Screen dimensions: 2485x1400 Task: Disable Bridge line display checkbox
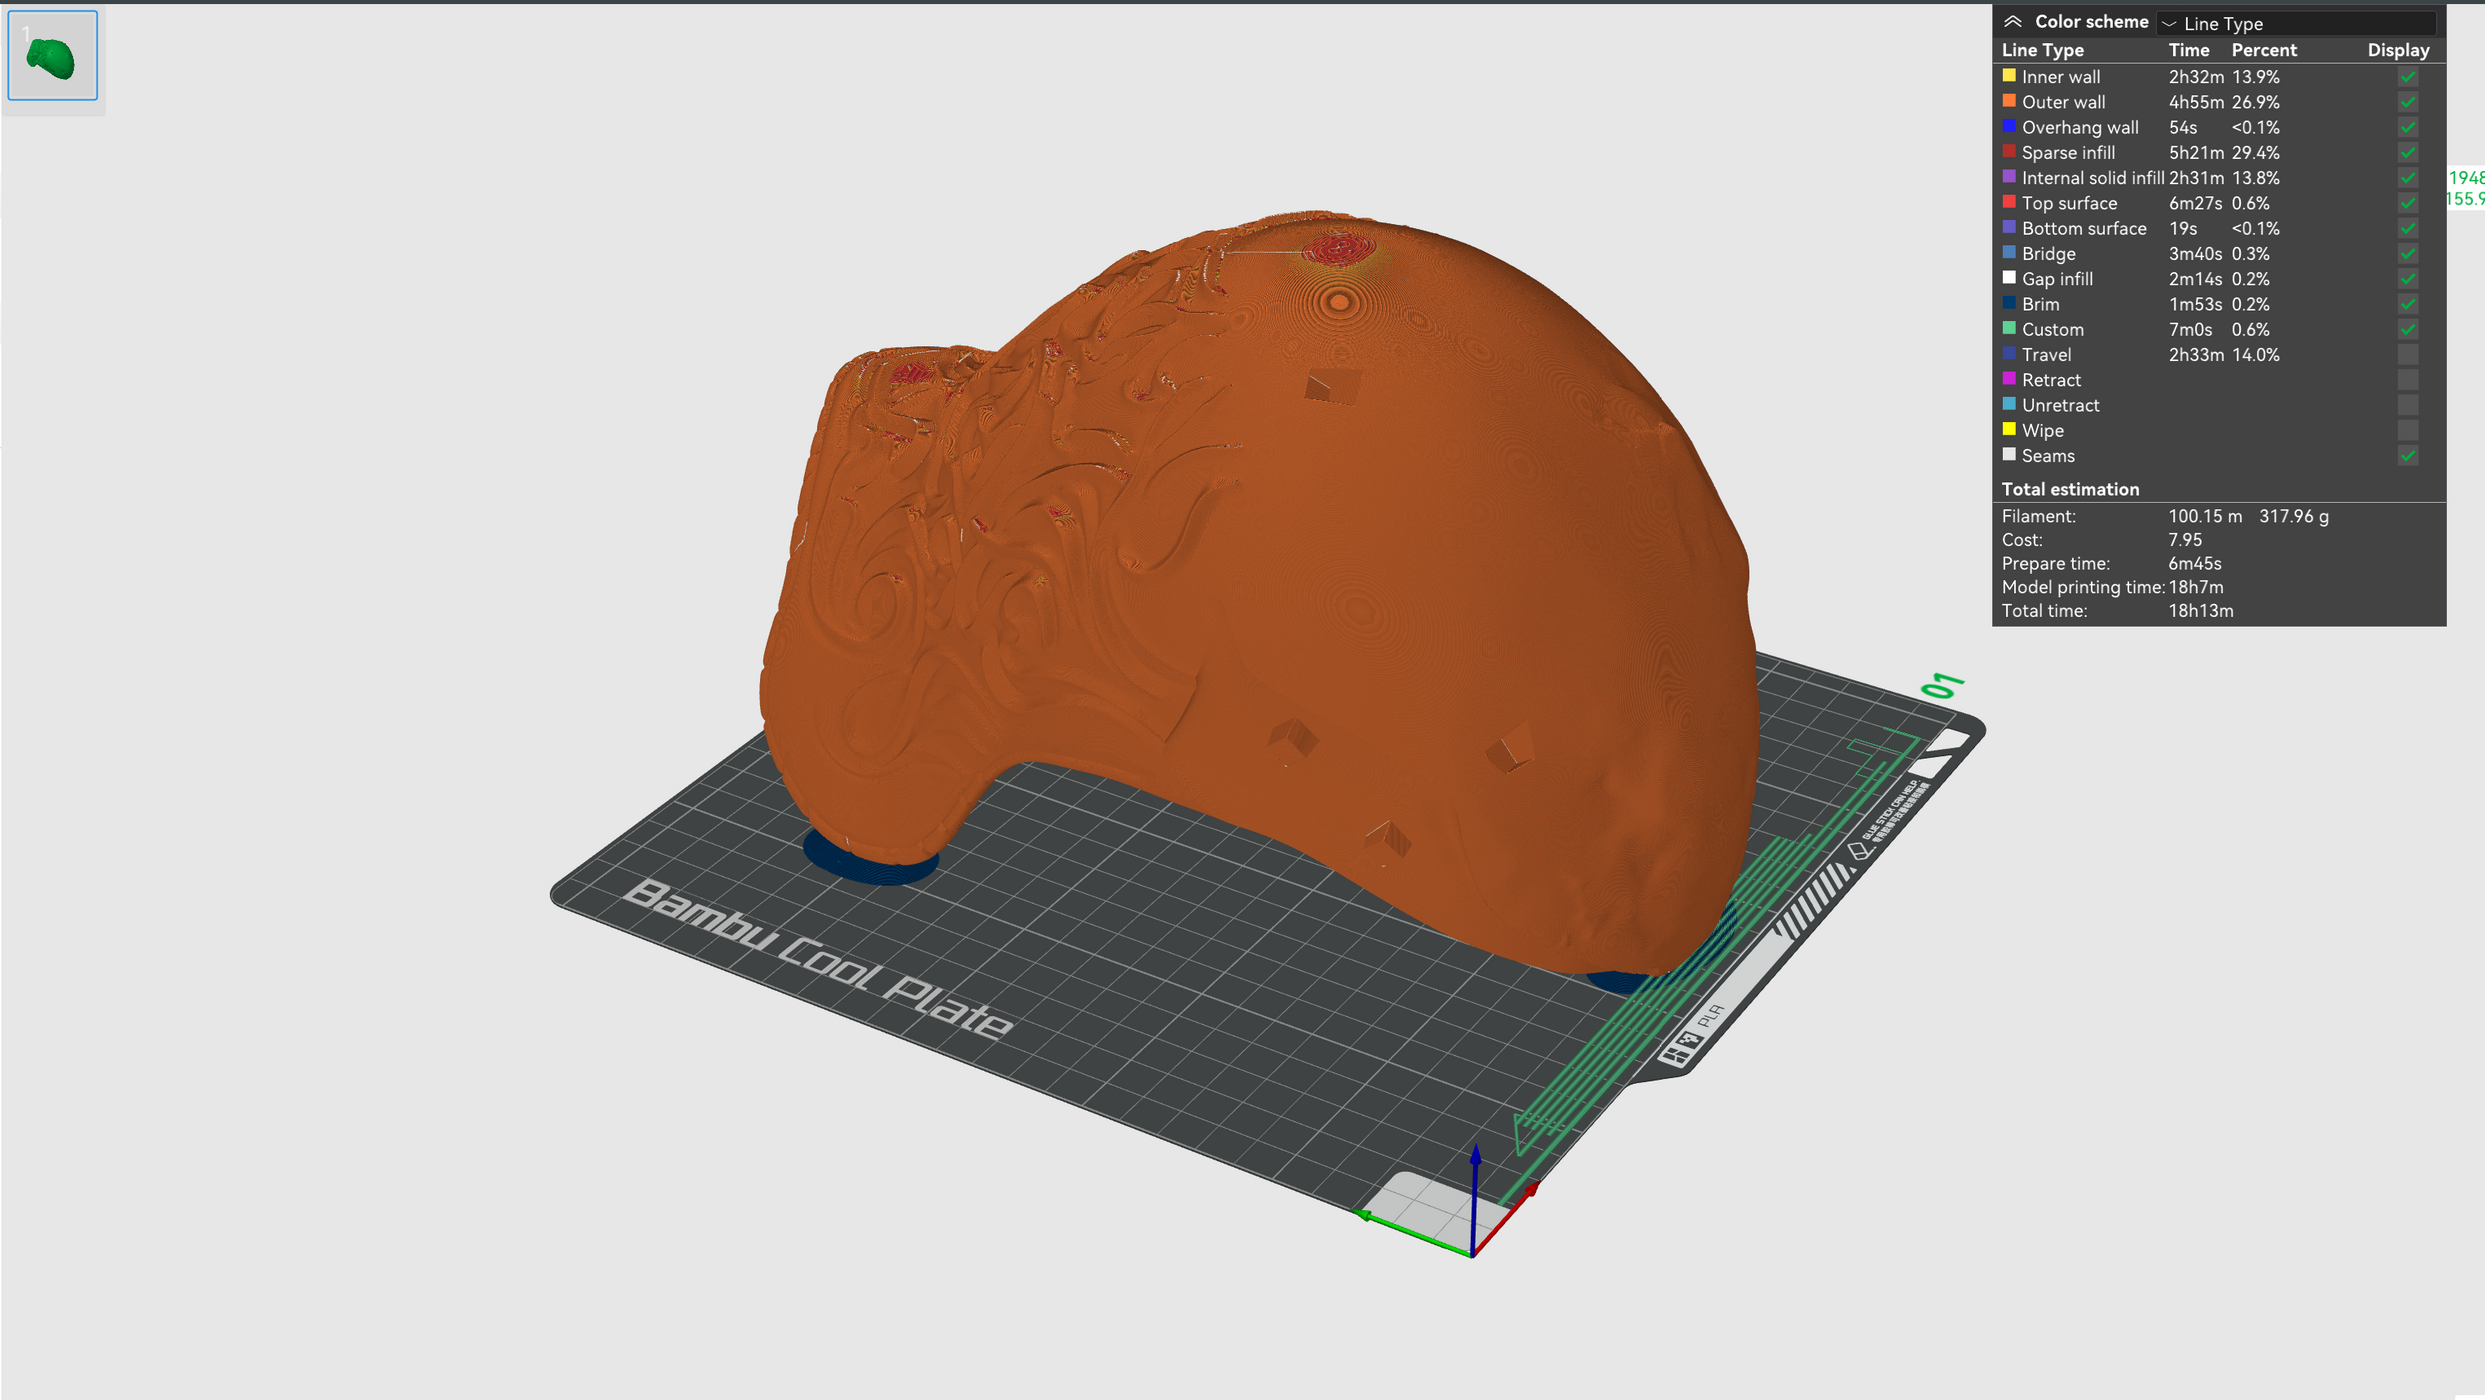(x=2407, y=254)
